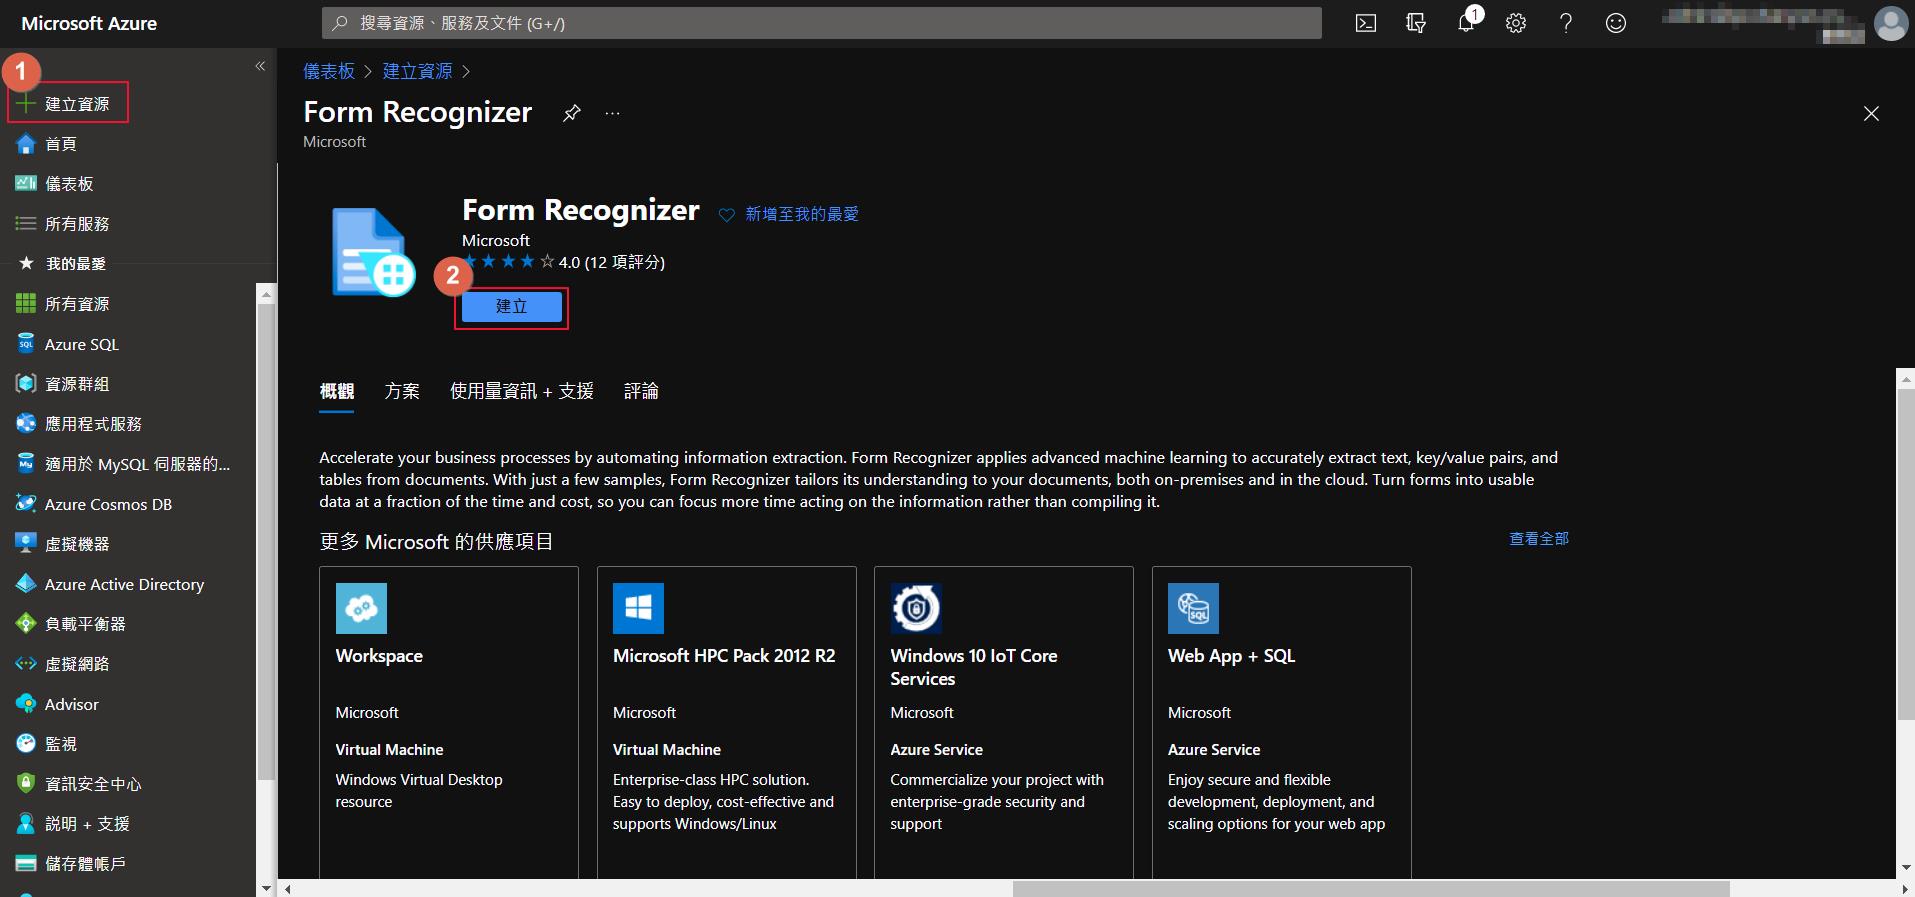Click 建立資源 breadcrumb link
The height and width of the screenshot is (897, 1915).
point(417,71)
